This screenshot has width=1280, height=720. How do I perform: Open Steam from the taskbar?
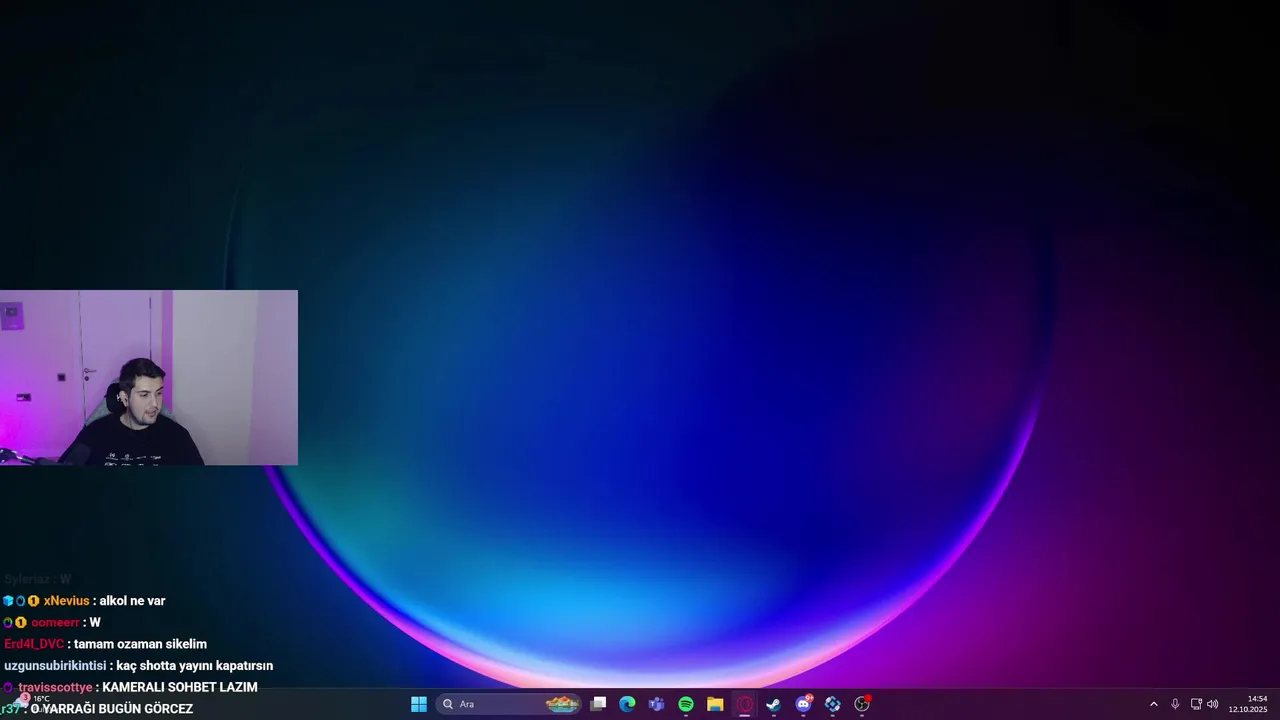773,704
